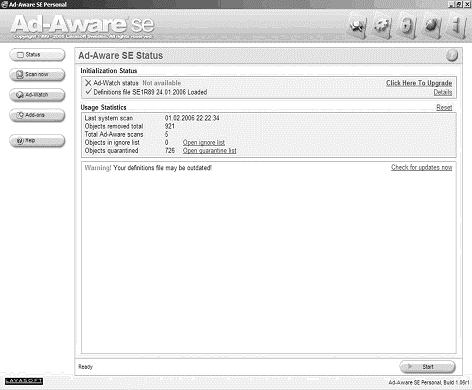Select the 'Last system scan' date value

[192, 118]
